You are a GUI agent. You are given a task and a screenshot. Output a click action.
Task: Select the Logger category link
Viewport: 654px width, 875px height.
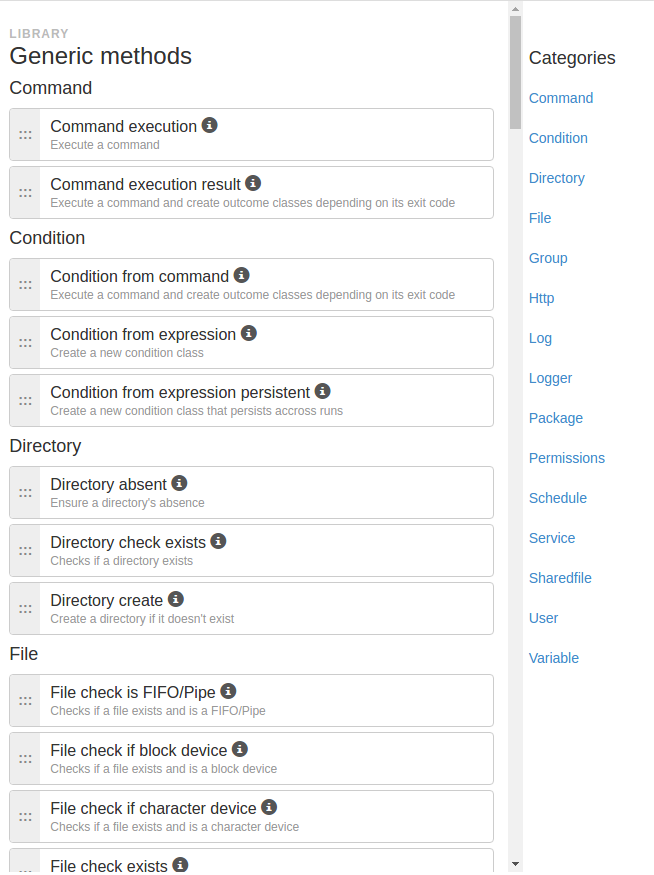[x=550, y=378]
